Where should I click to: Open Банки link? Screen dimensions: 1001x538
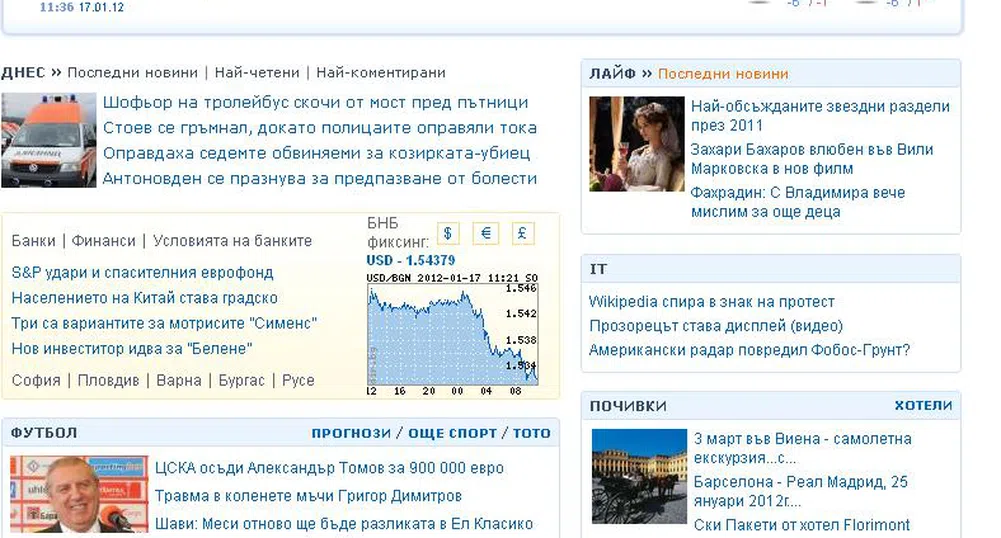tap(33, 241)
